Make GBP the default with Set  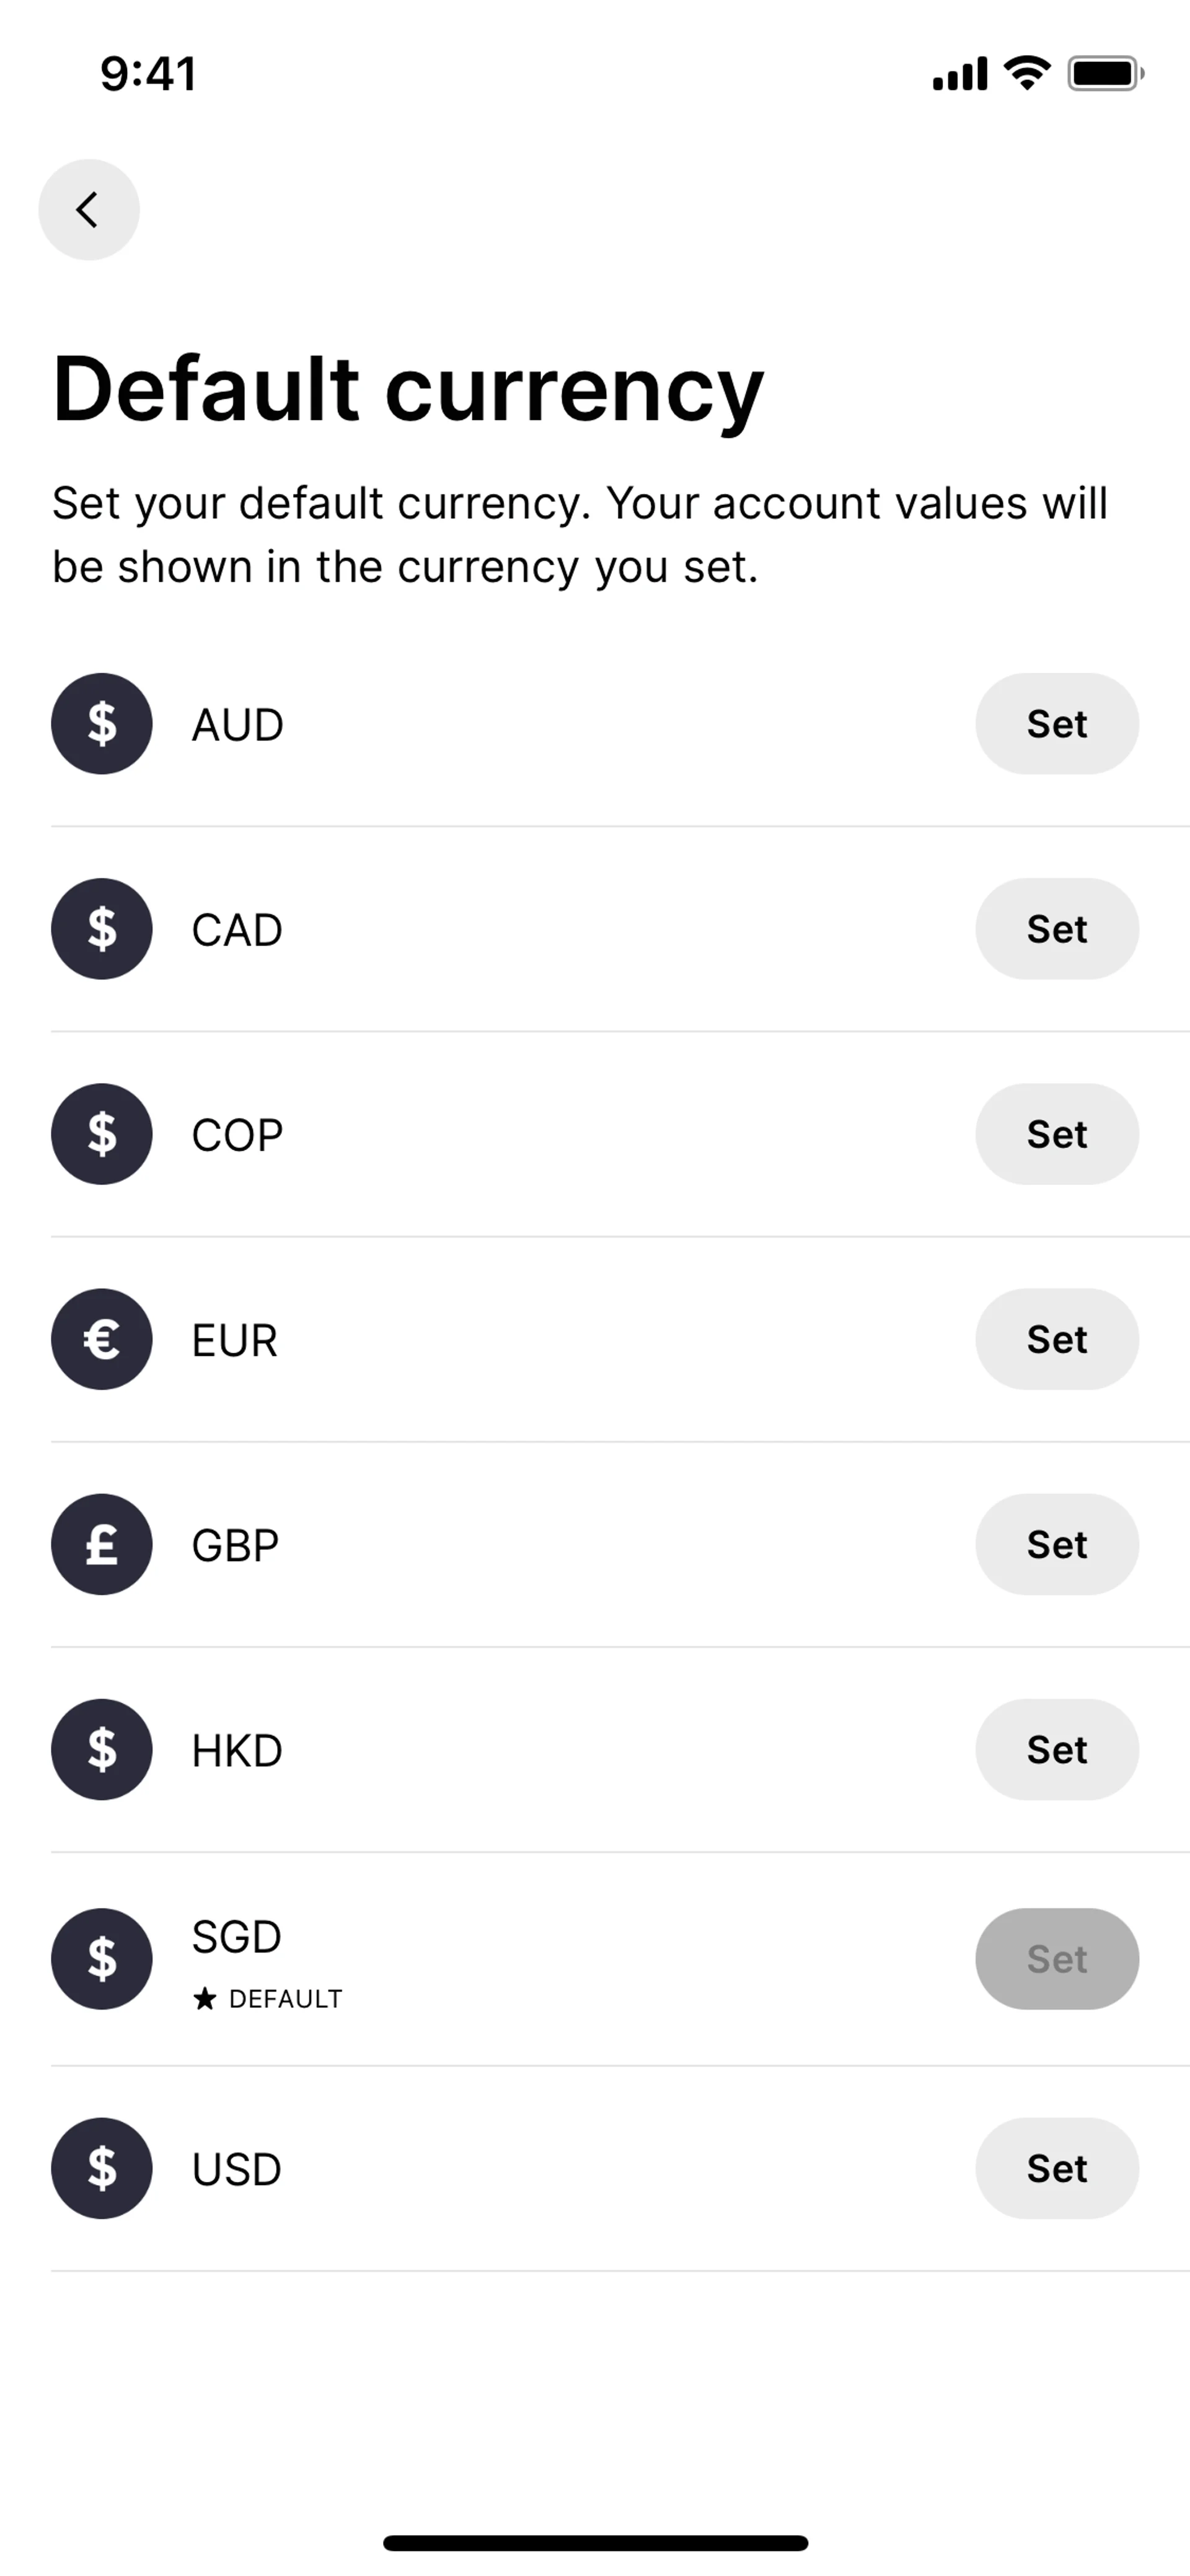(x=1056, y=1544)
